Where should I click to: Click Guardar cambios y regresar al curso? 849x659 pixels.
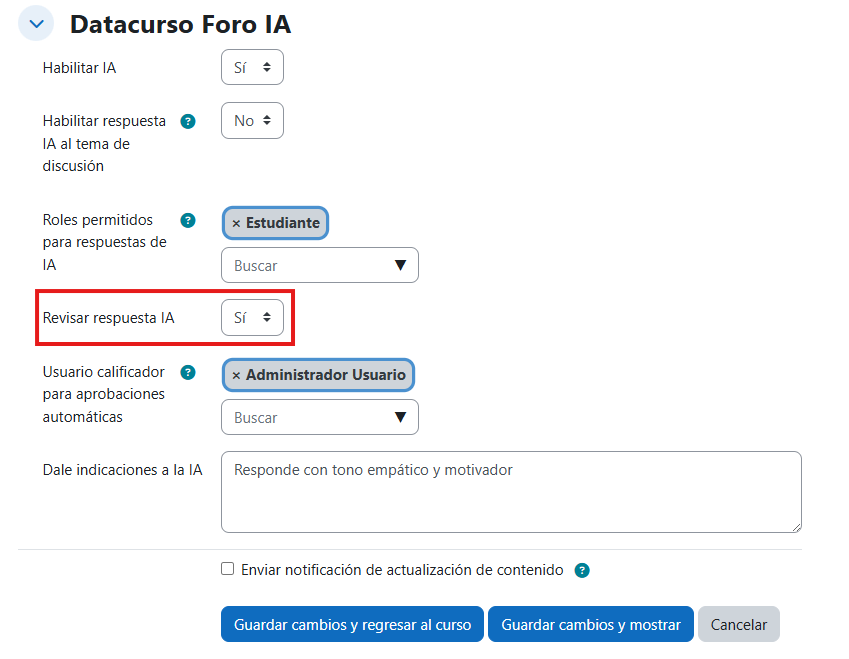(352, 624)
